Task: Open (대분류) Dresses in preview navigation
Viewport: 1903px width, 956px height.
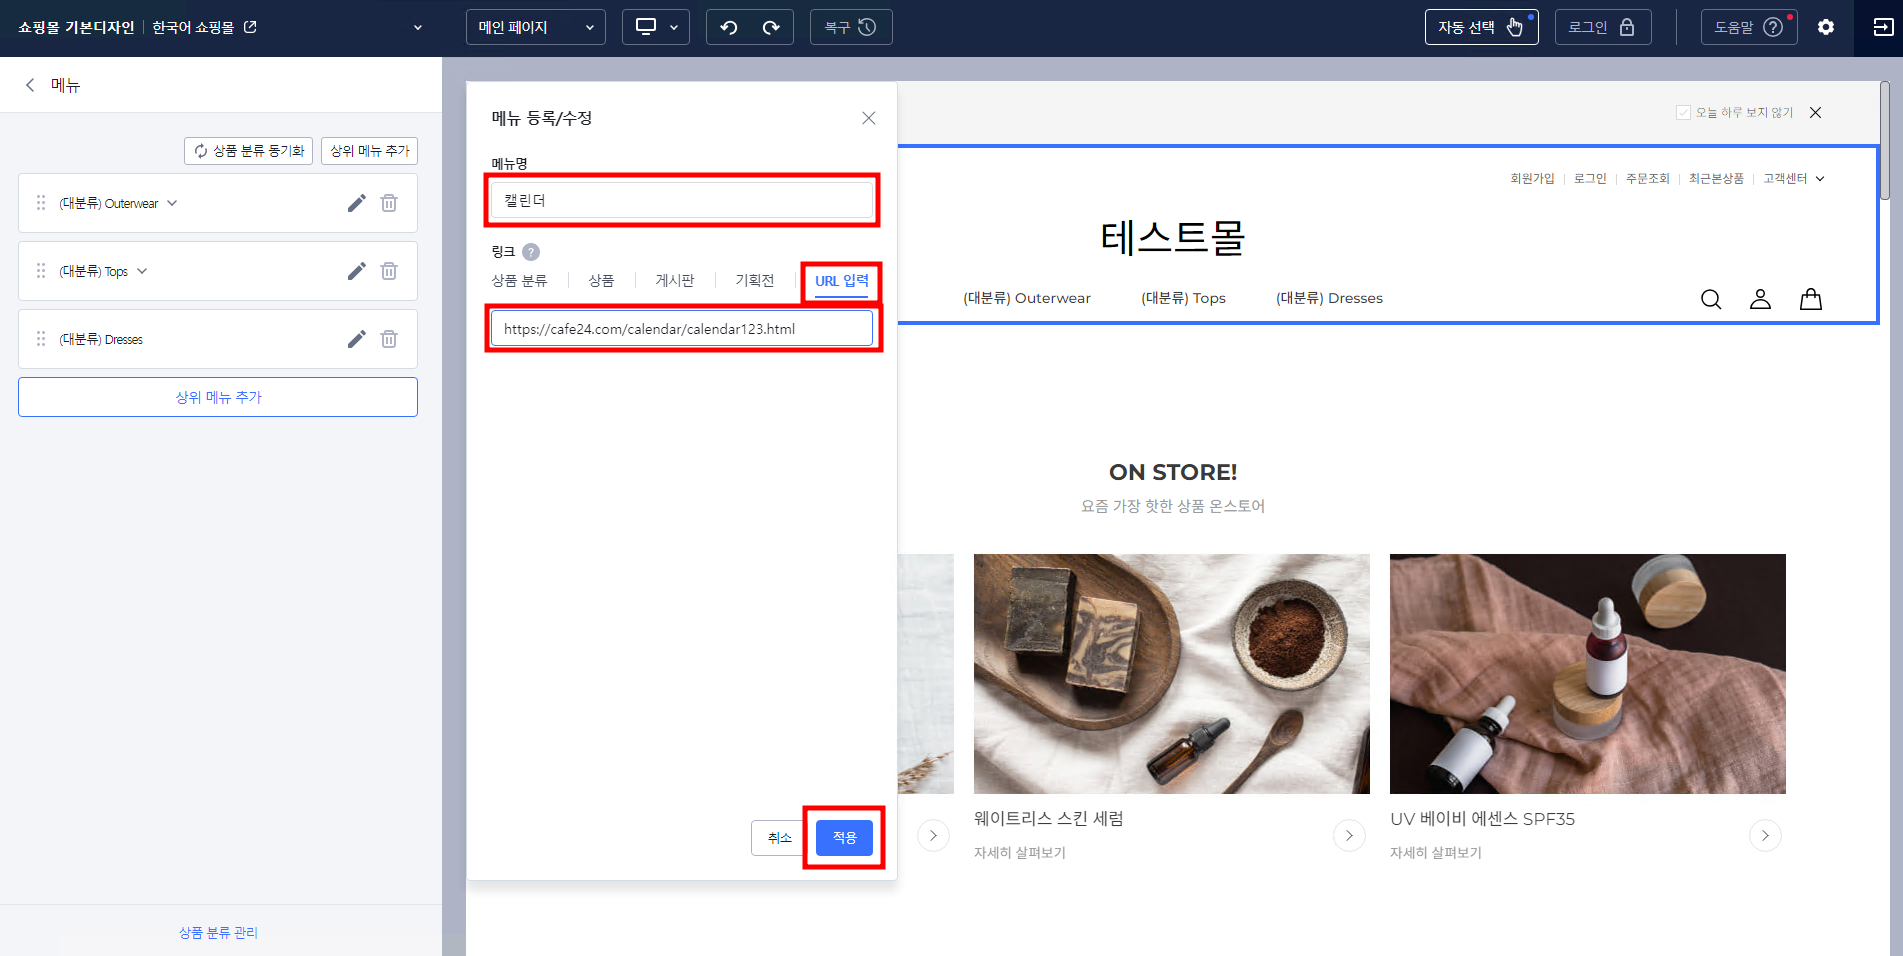Action: tap(1329, 298)
